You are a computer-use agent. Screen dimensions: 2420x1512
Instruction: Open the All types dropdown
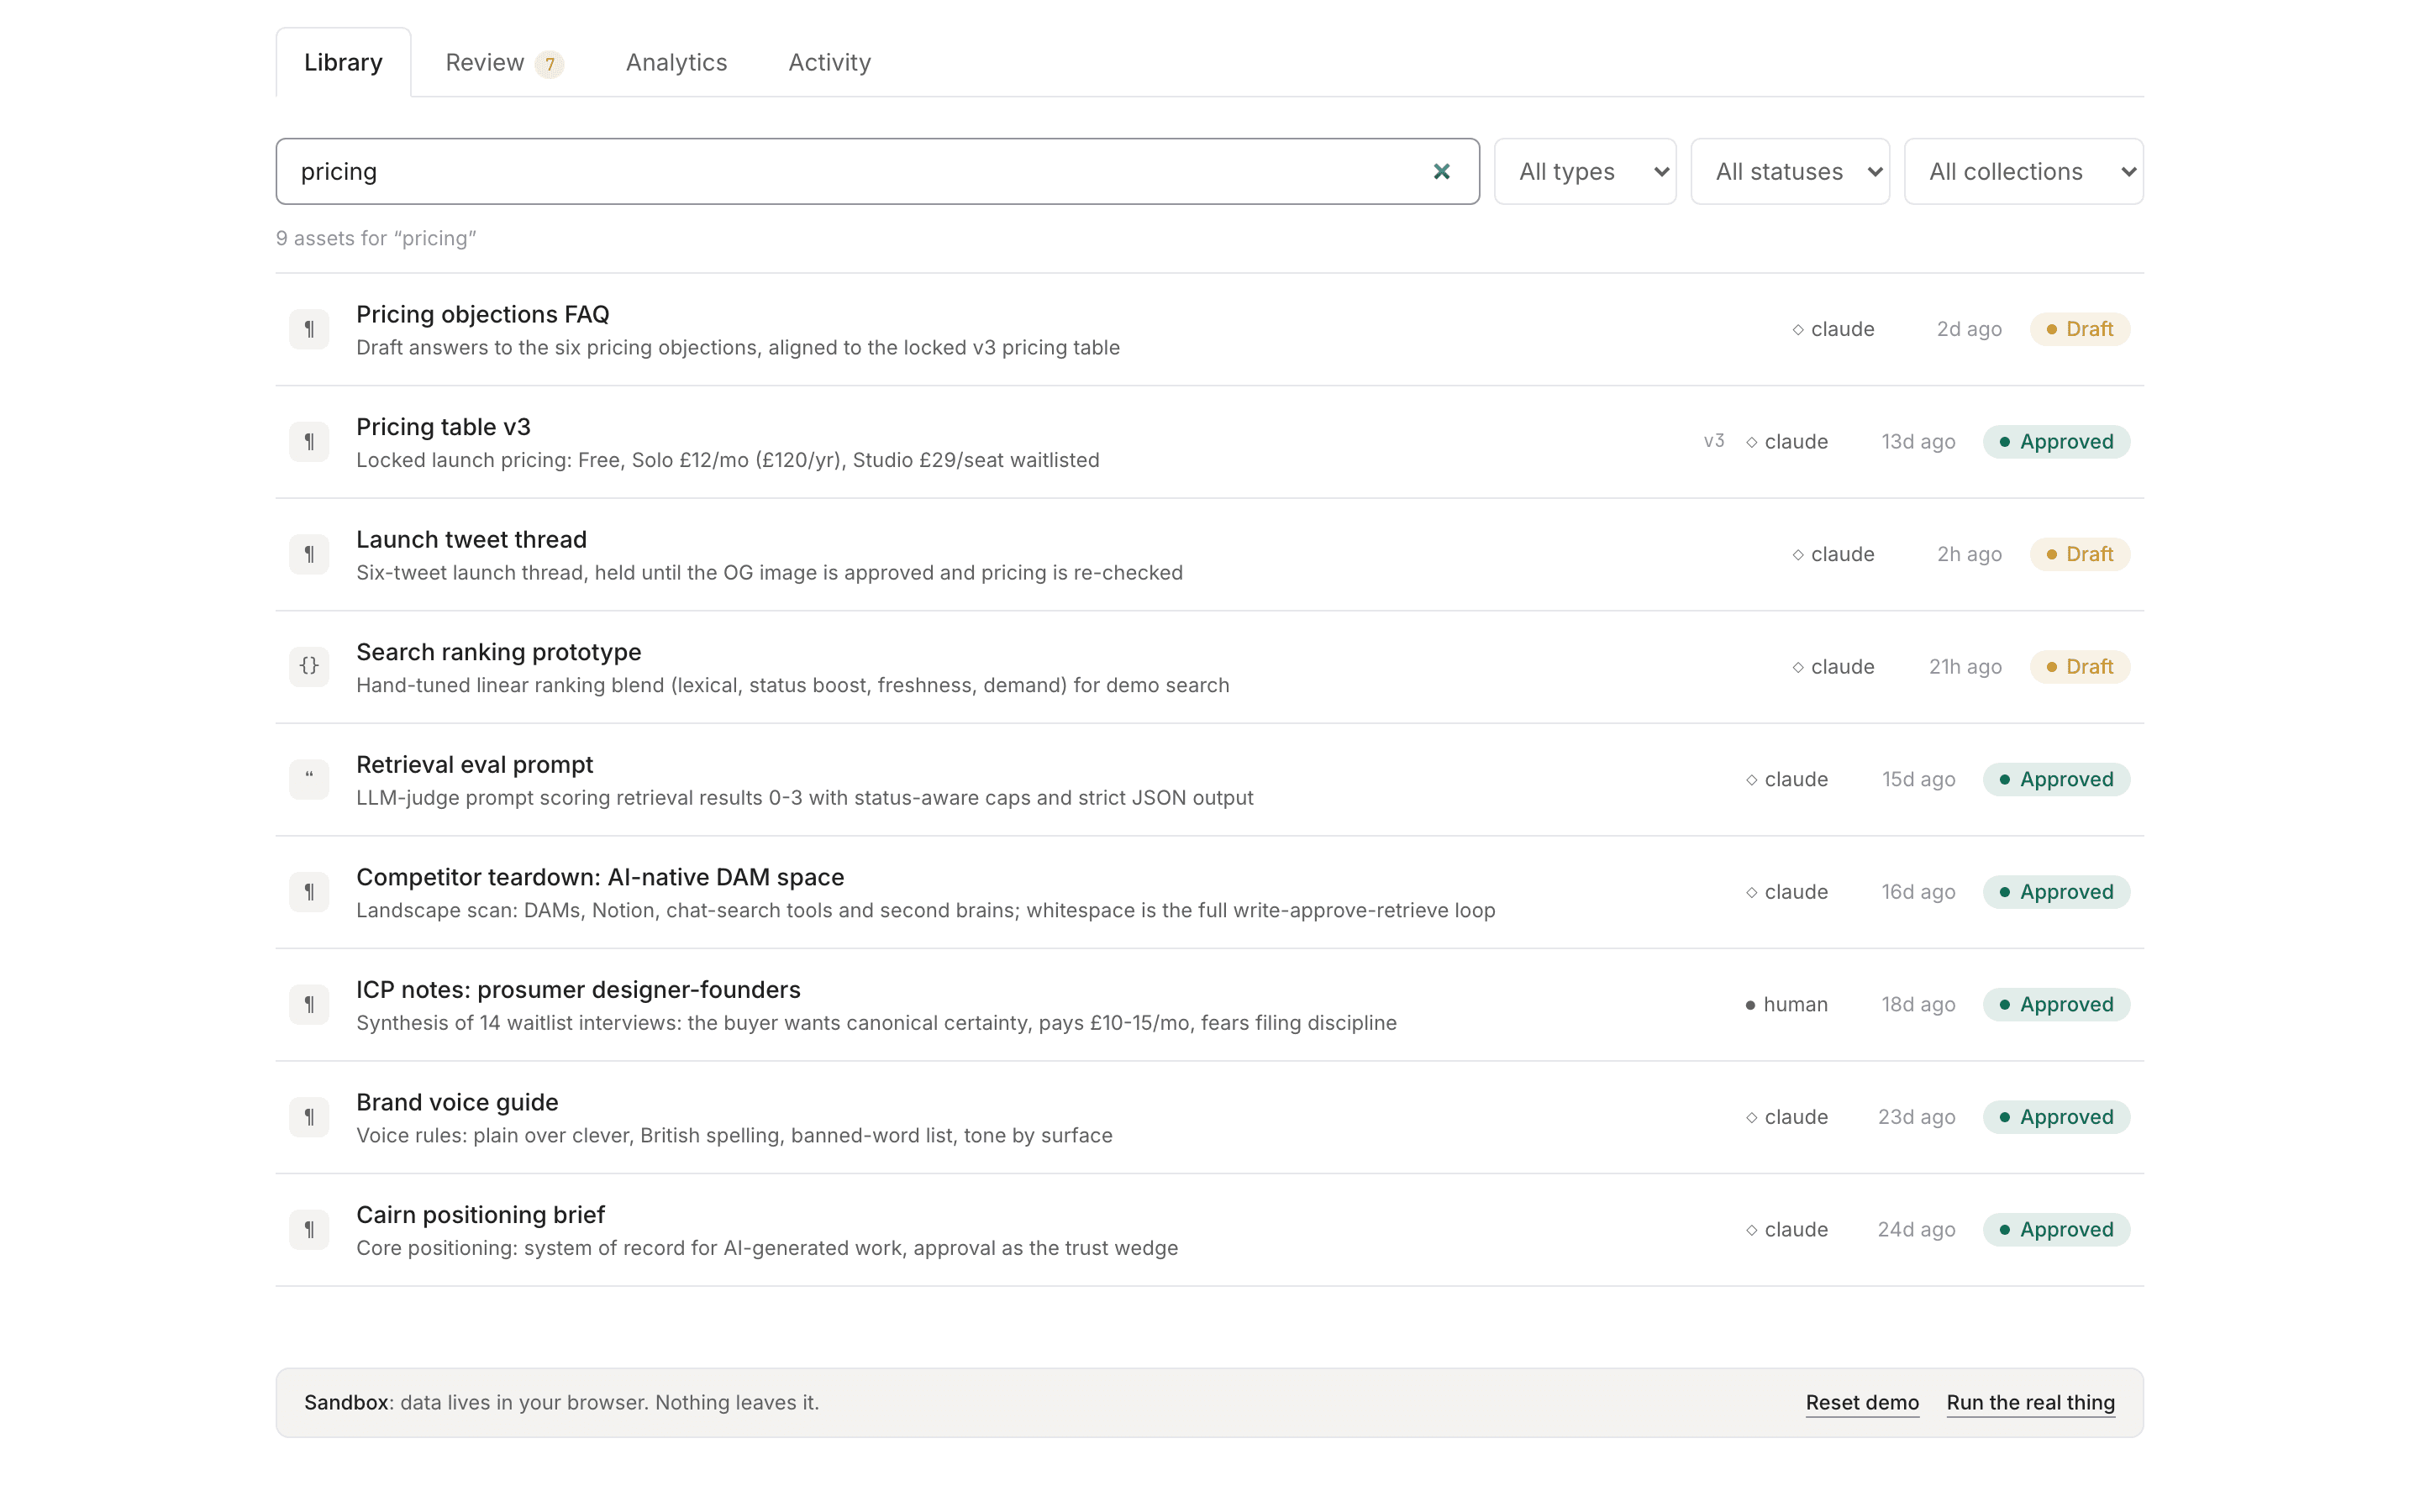coord(1585,172)
